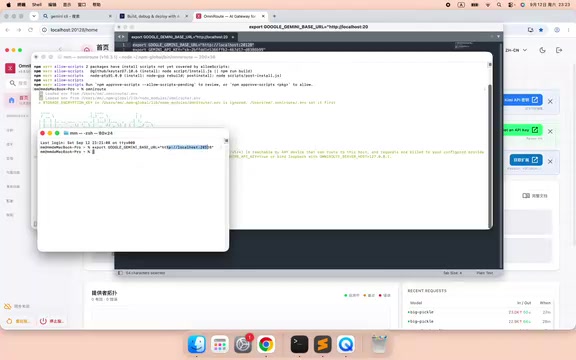Open the Shell menu in the menu bar
The width and height of the screenshot is (576, 360).
(x=37, y=5)
